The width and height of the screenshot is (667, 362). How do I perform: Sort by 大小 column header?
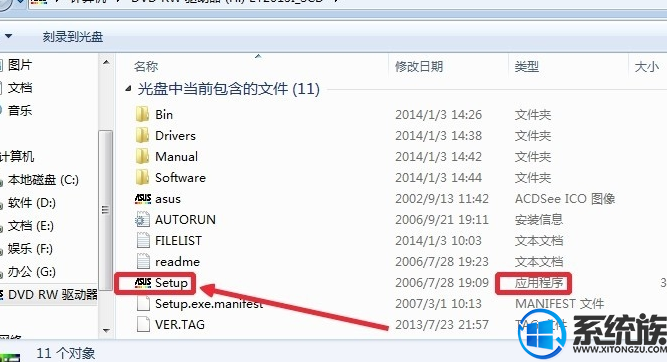coord(647,66)
